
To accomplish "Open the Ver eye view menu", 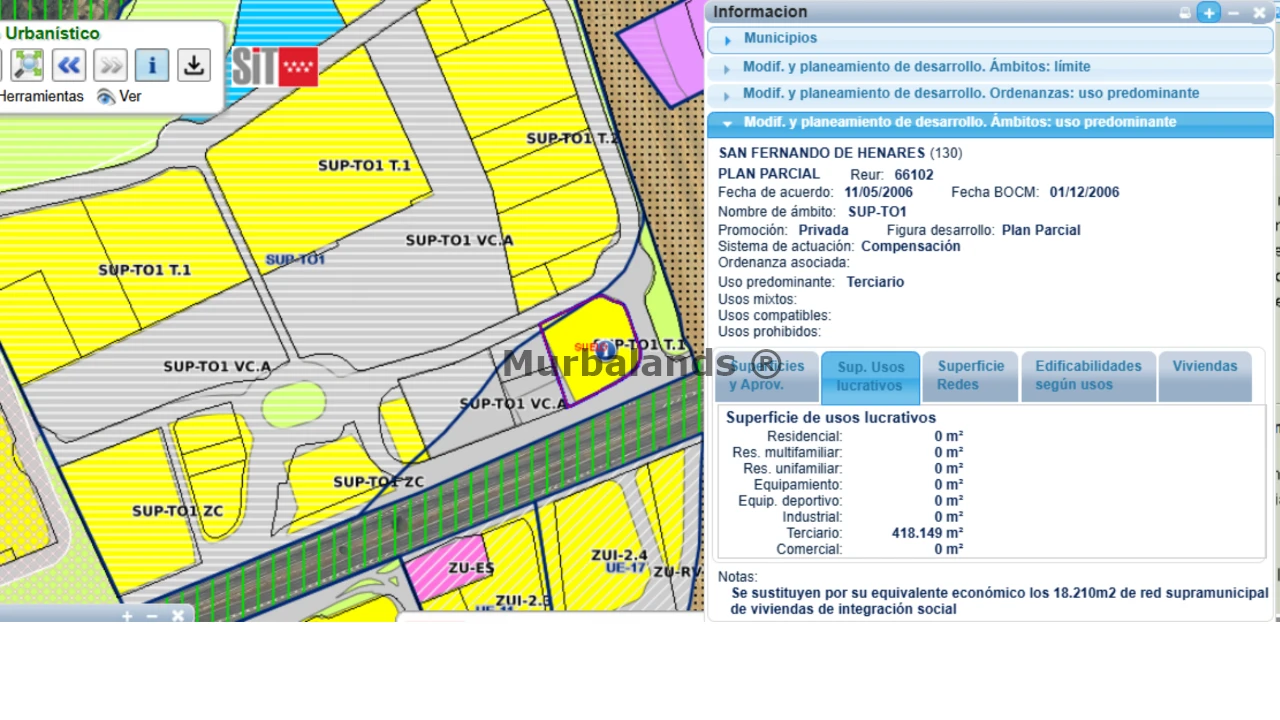I will tap(119, 97).
